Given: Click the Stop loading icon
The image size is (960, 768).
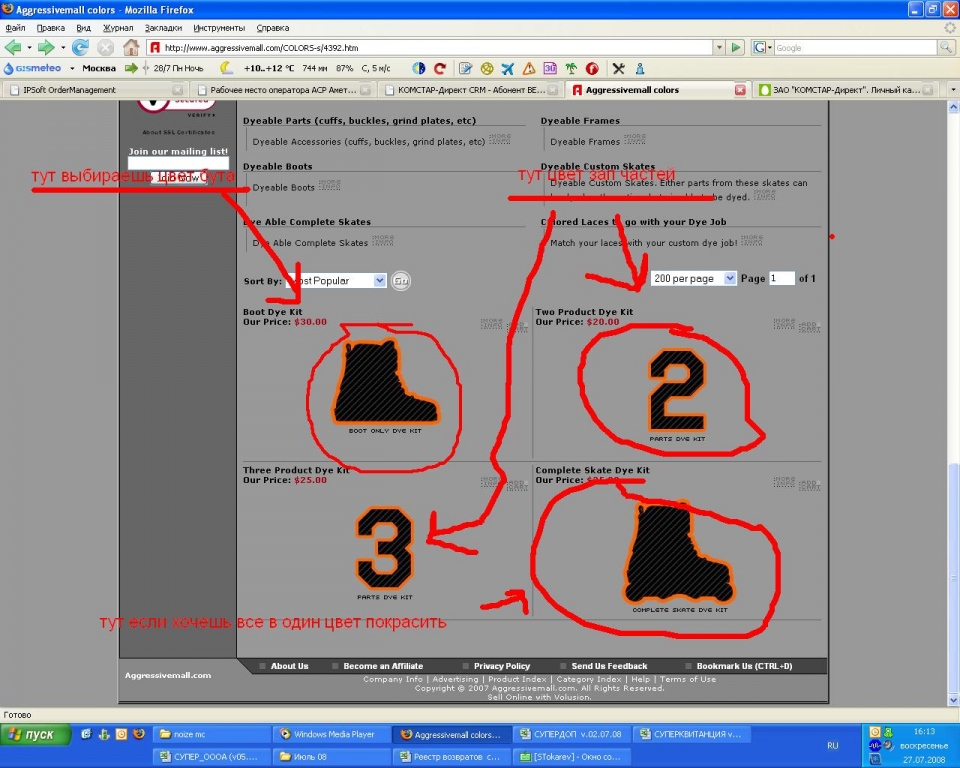Looking at the screenshot, I should coord(105,47).
